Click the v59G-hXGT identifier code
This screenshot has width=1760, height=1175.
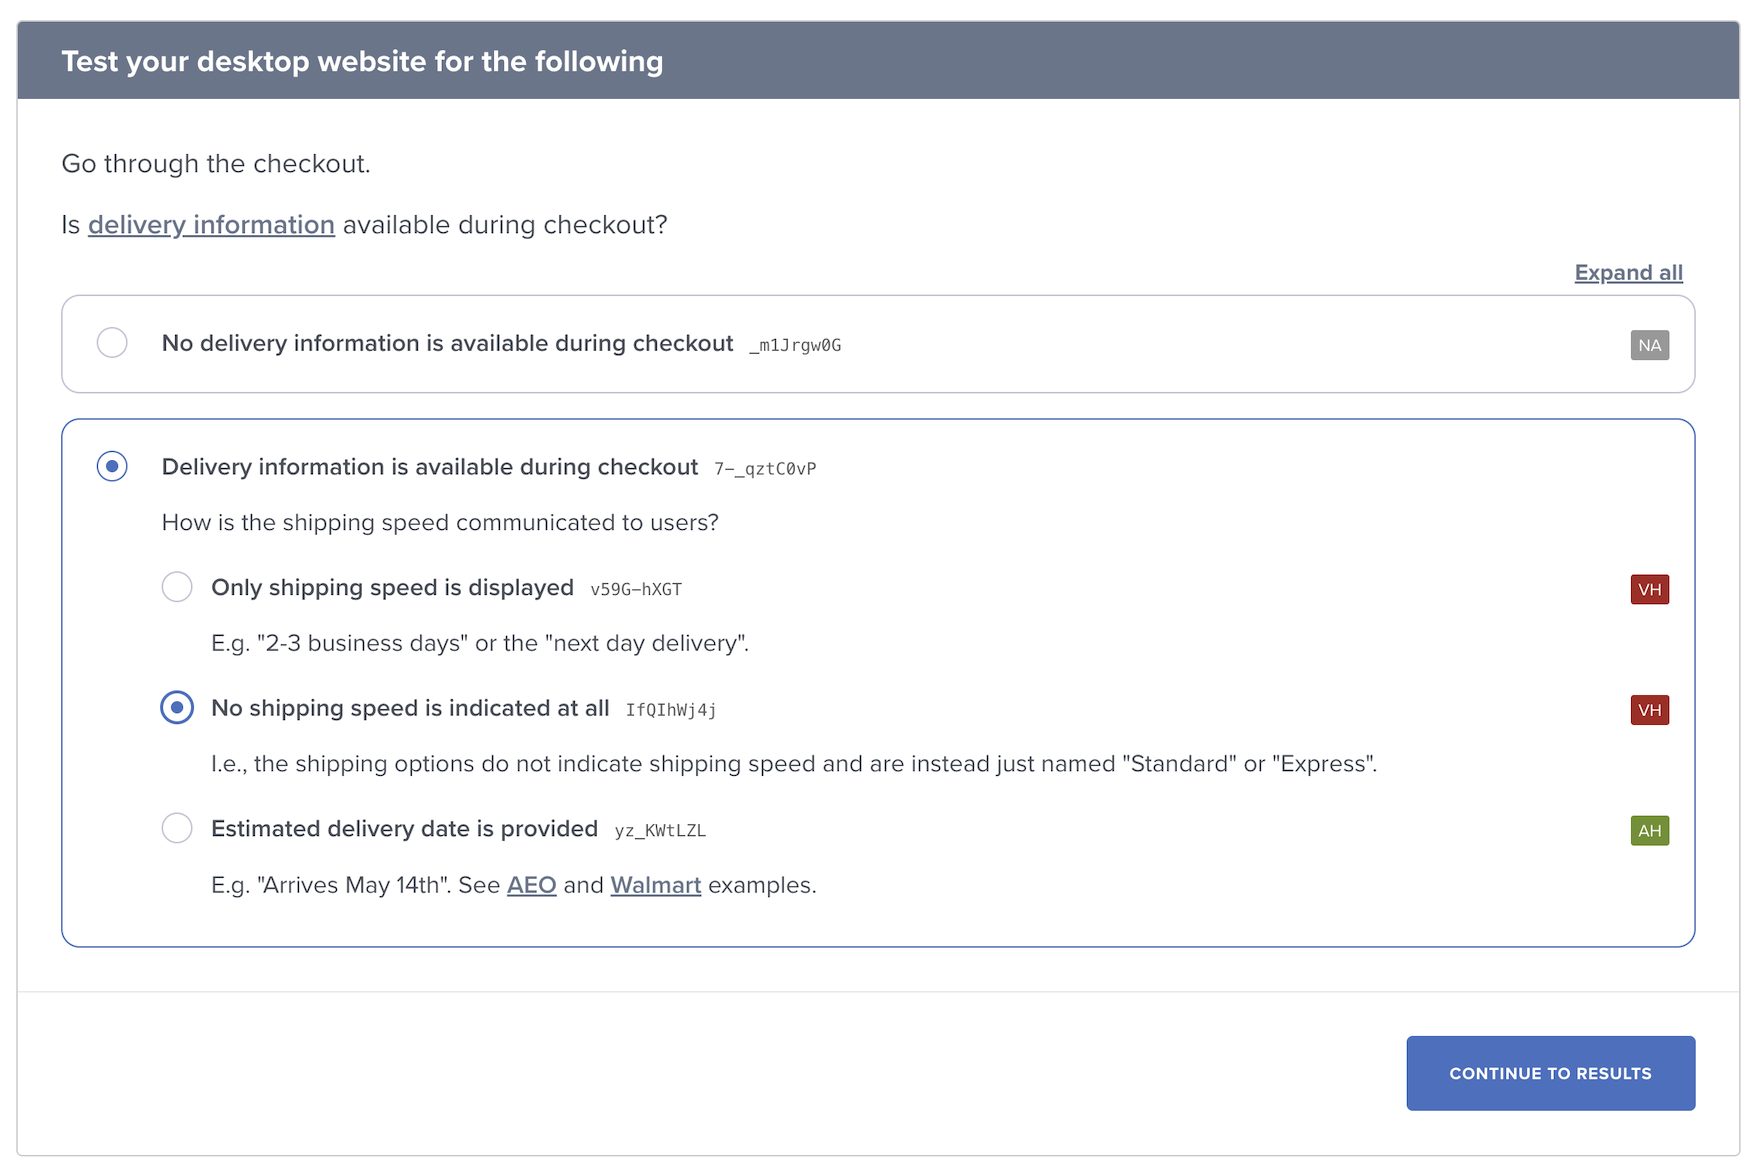click(636, 590)
